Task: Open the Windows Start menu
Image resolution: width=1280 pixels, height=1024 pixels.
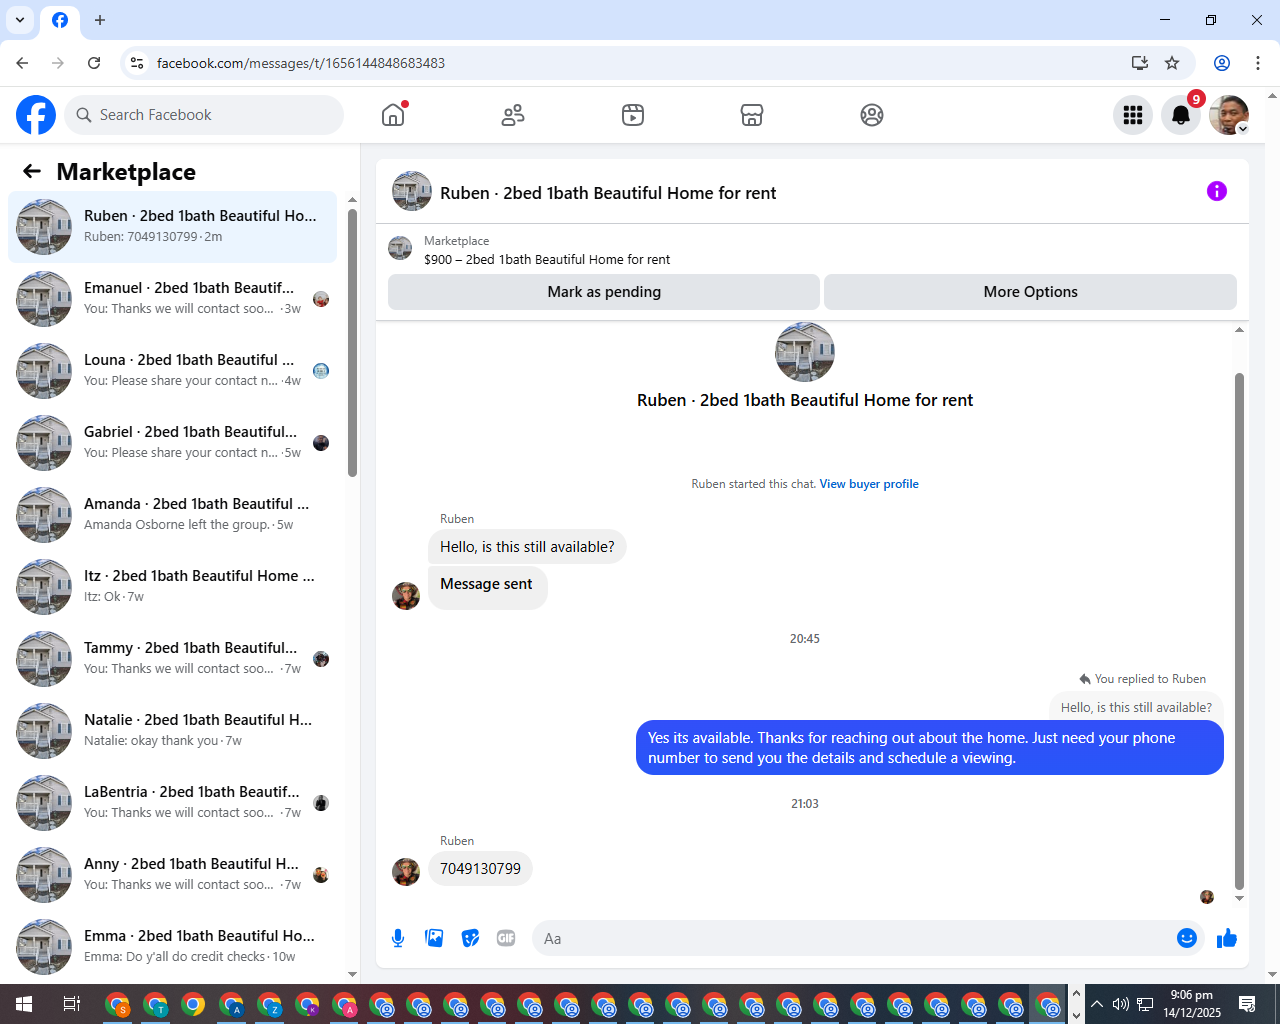Action: [x=24, y=1004]
